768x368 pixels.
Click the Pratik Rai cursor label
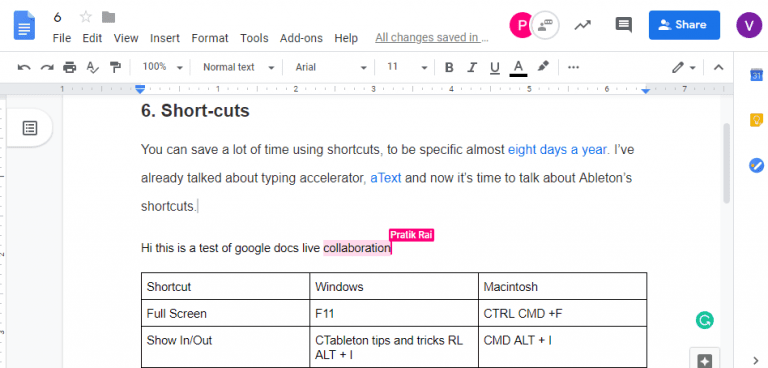click(x=411, y=235)
